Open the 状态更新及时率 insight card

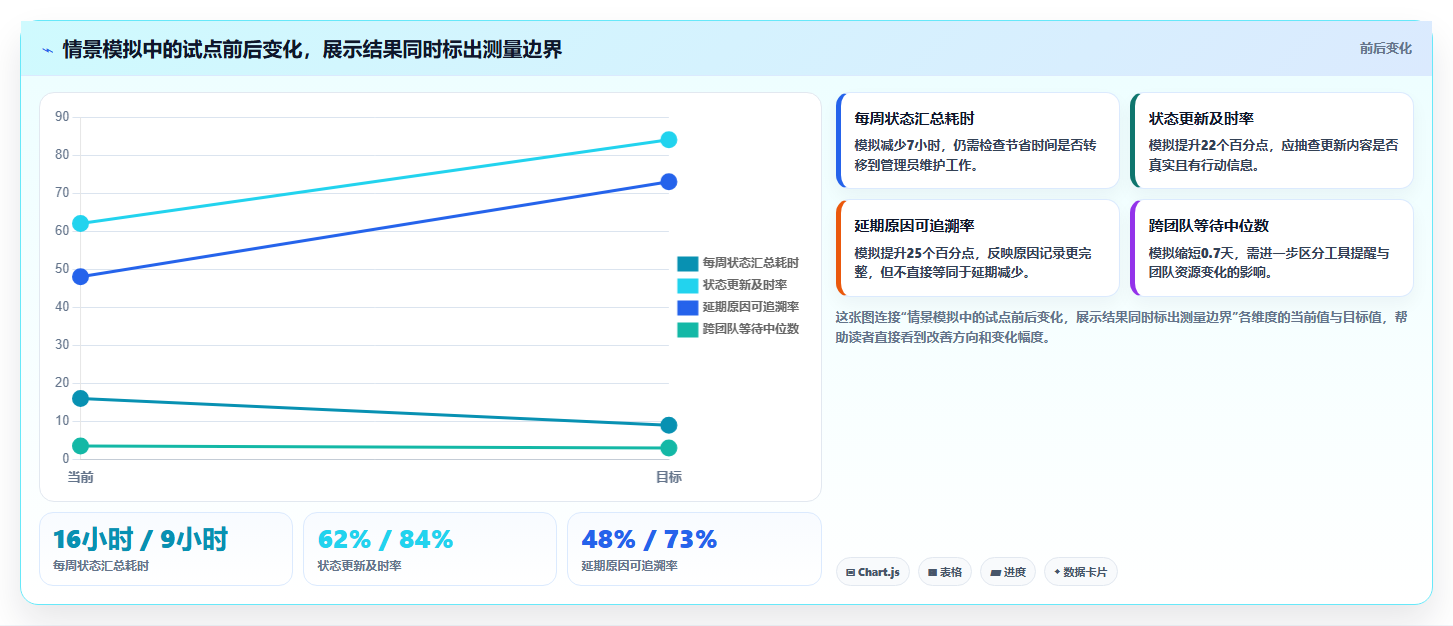coord(1271,140)
